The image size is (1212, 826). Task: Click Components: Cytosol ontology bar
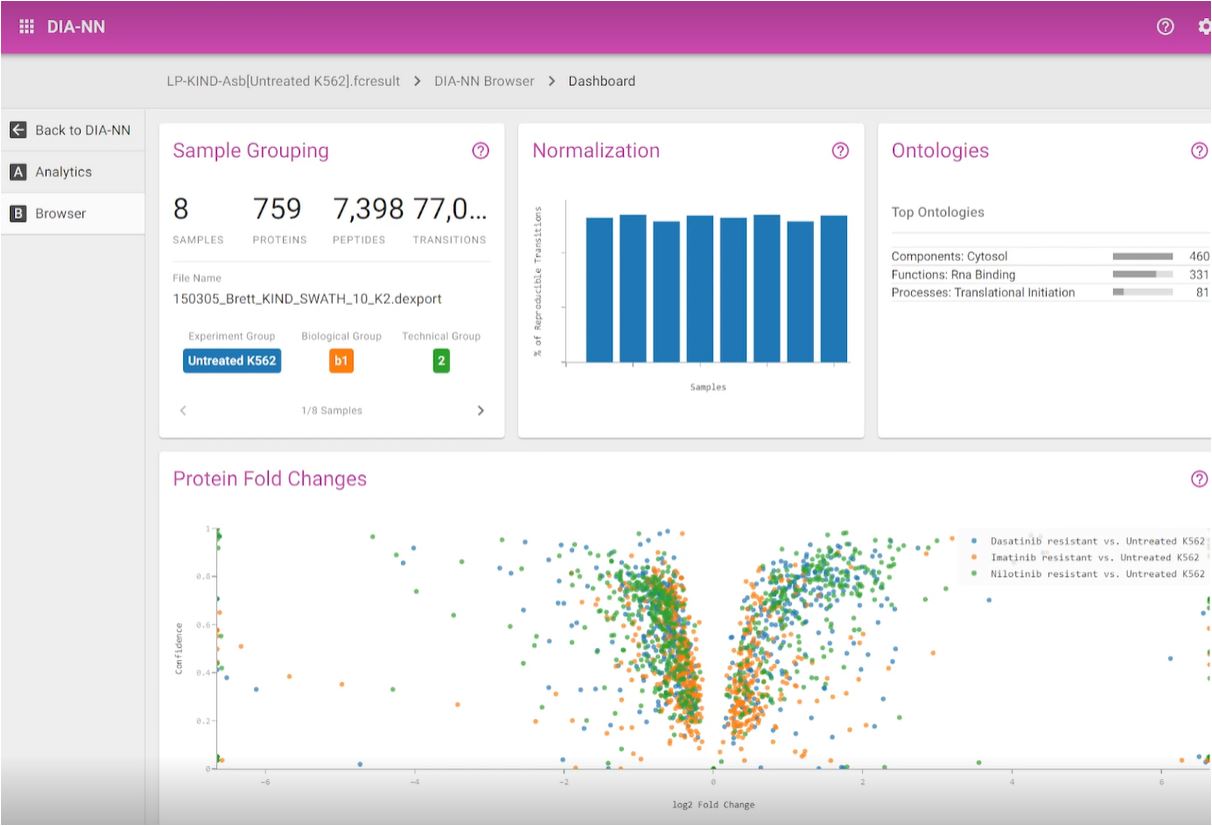coord(1142,257)
